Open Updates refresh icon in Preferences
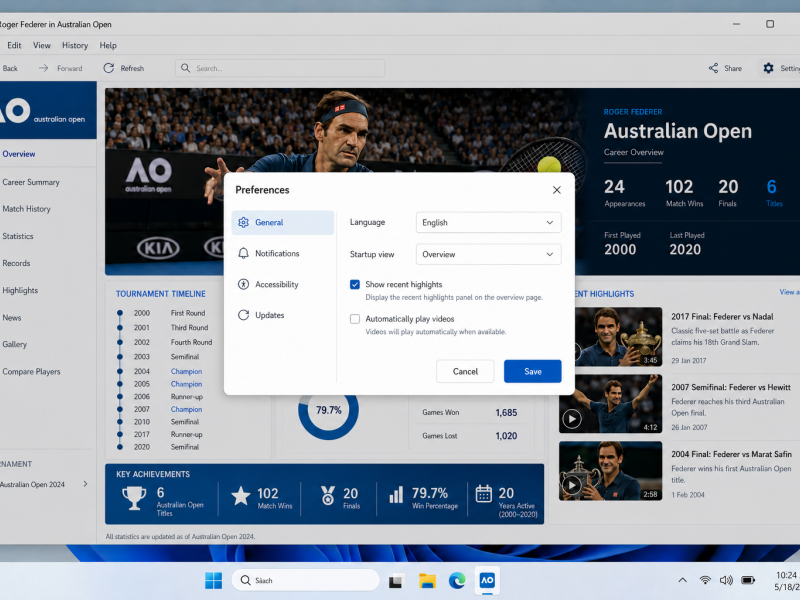The width and height of the screenshot is (800, 600). (x=243, y=315)
